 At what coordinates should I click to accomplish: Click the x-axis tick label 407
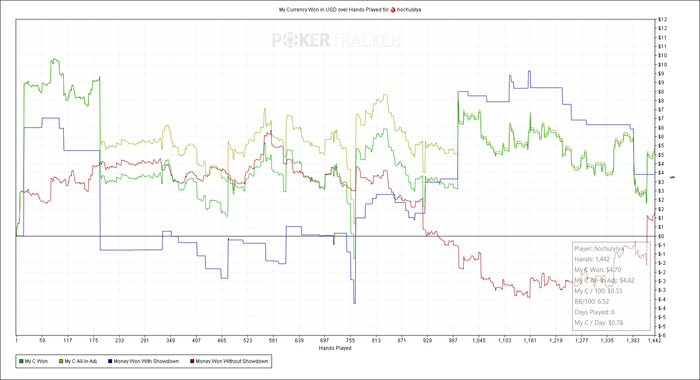tap(196, 341)
